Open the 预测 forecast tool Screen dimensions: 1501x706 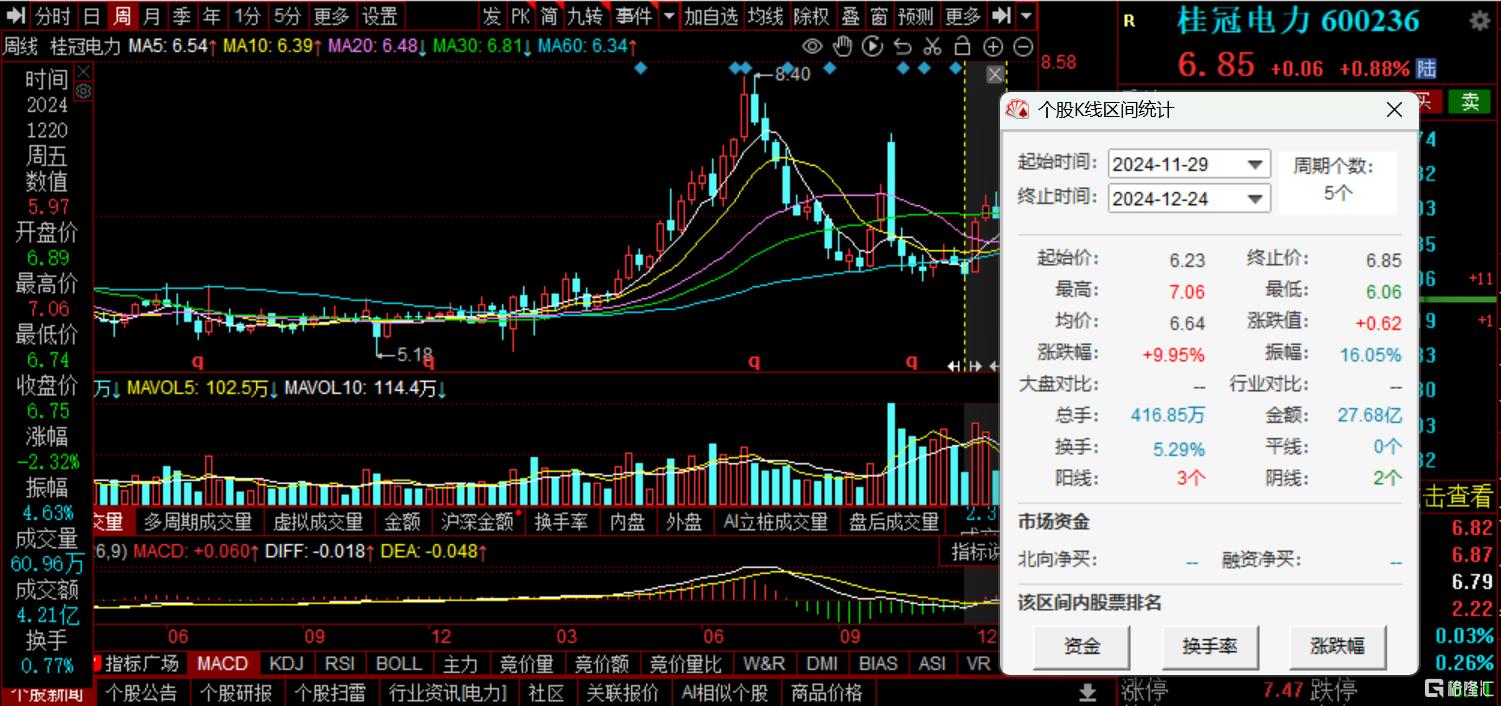(x=916, y=16)
